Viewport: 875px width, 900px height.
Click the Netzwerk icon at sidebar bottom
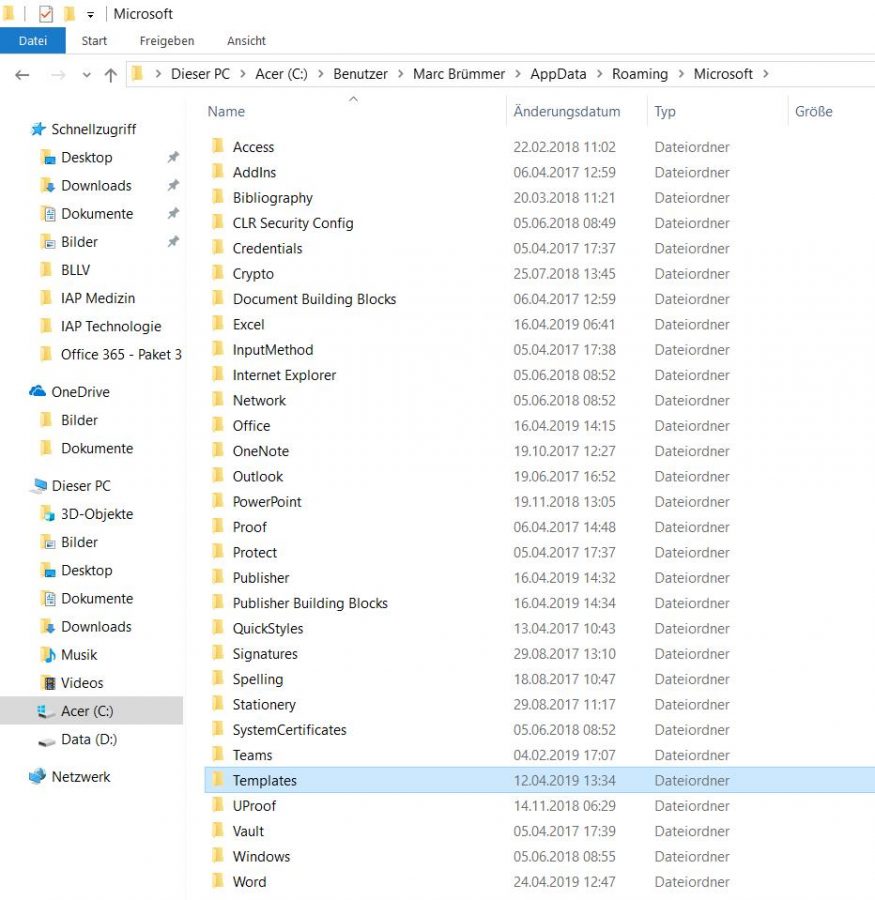pyautogui.click(x=38, y=776)
